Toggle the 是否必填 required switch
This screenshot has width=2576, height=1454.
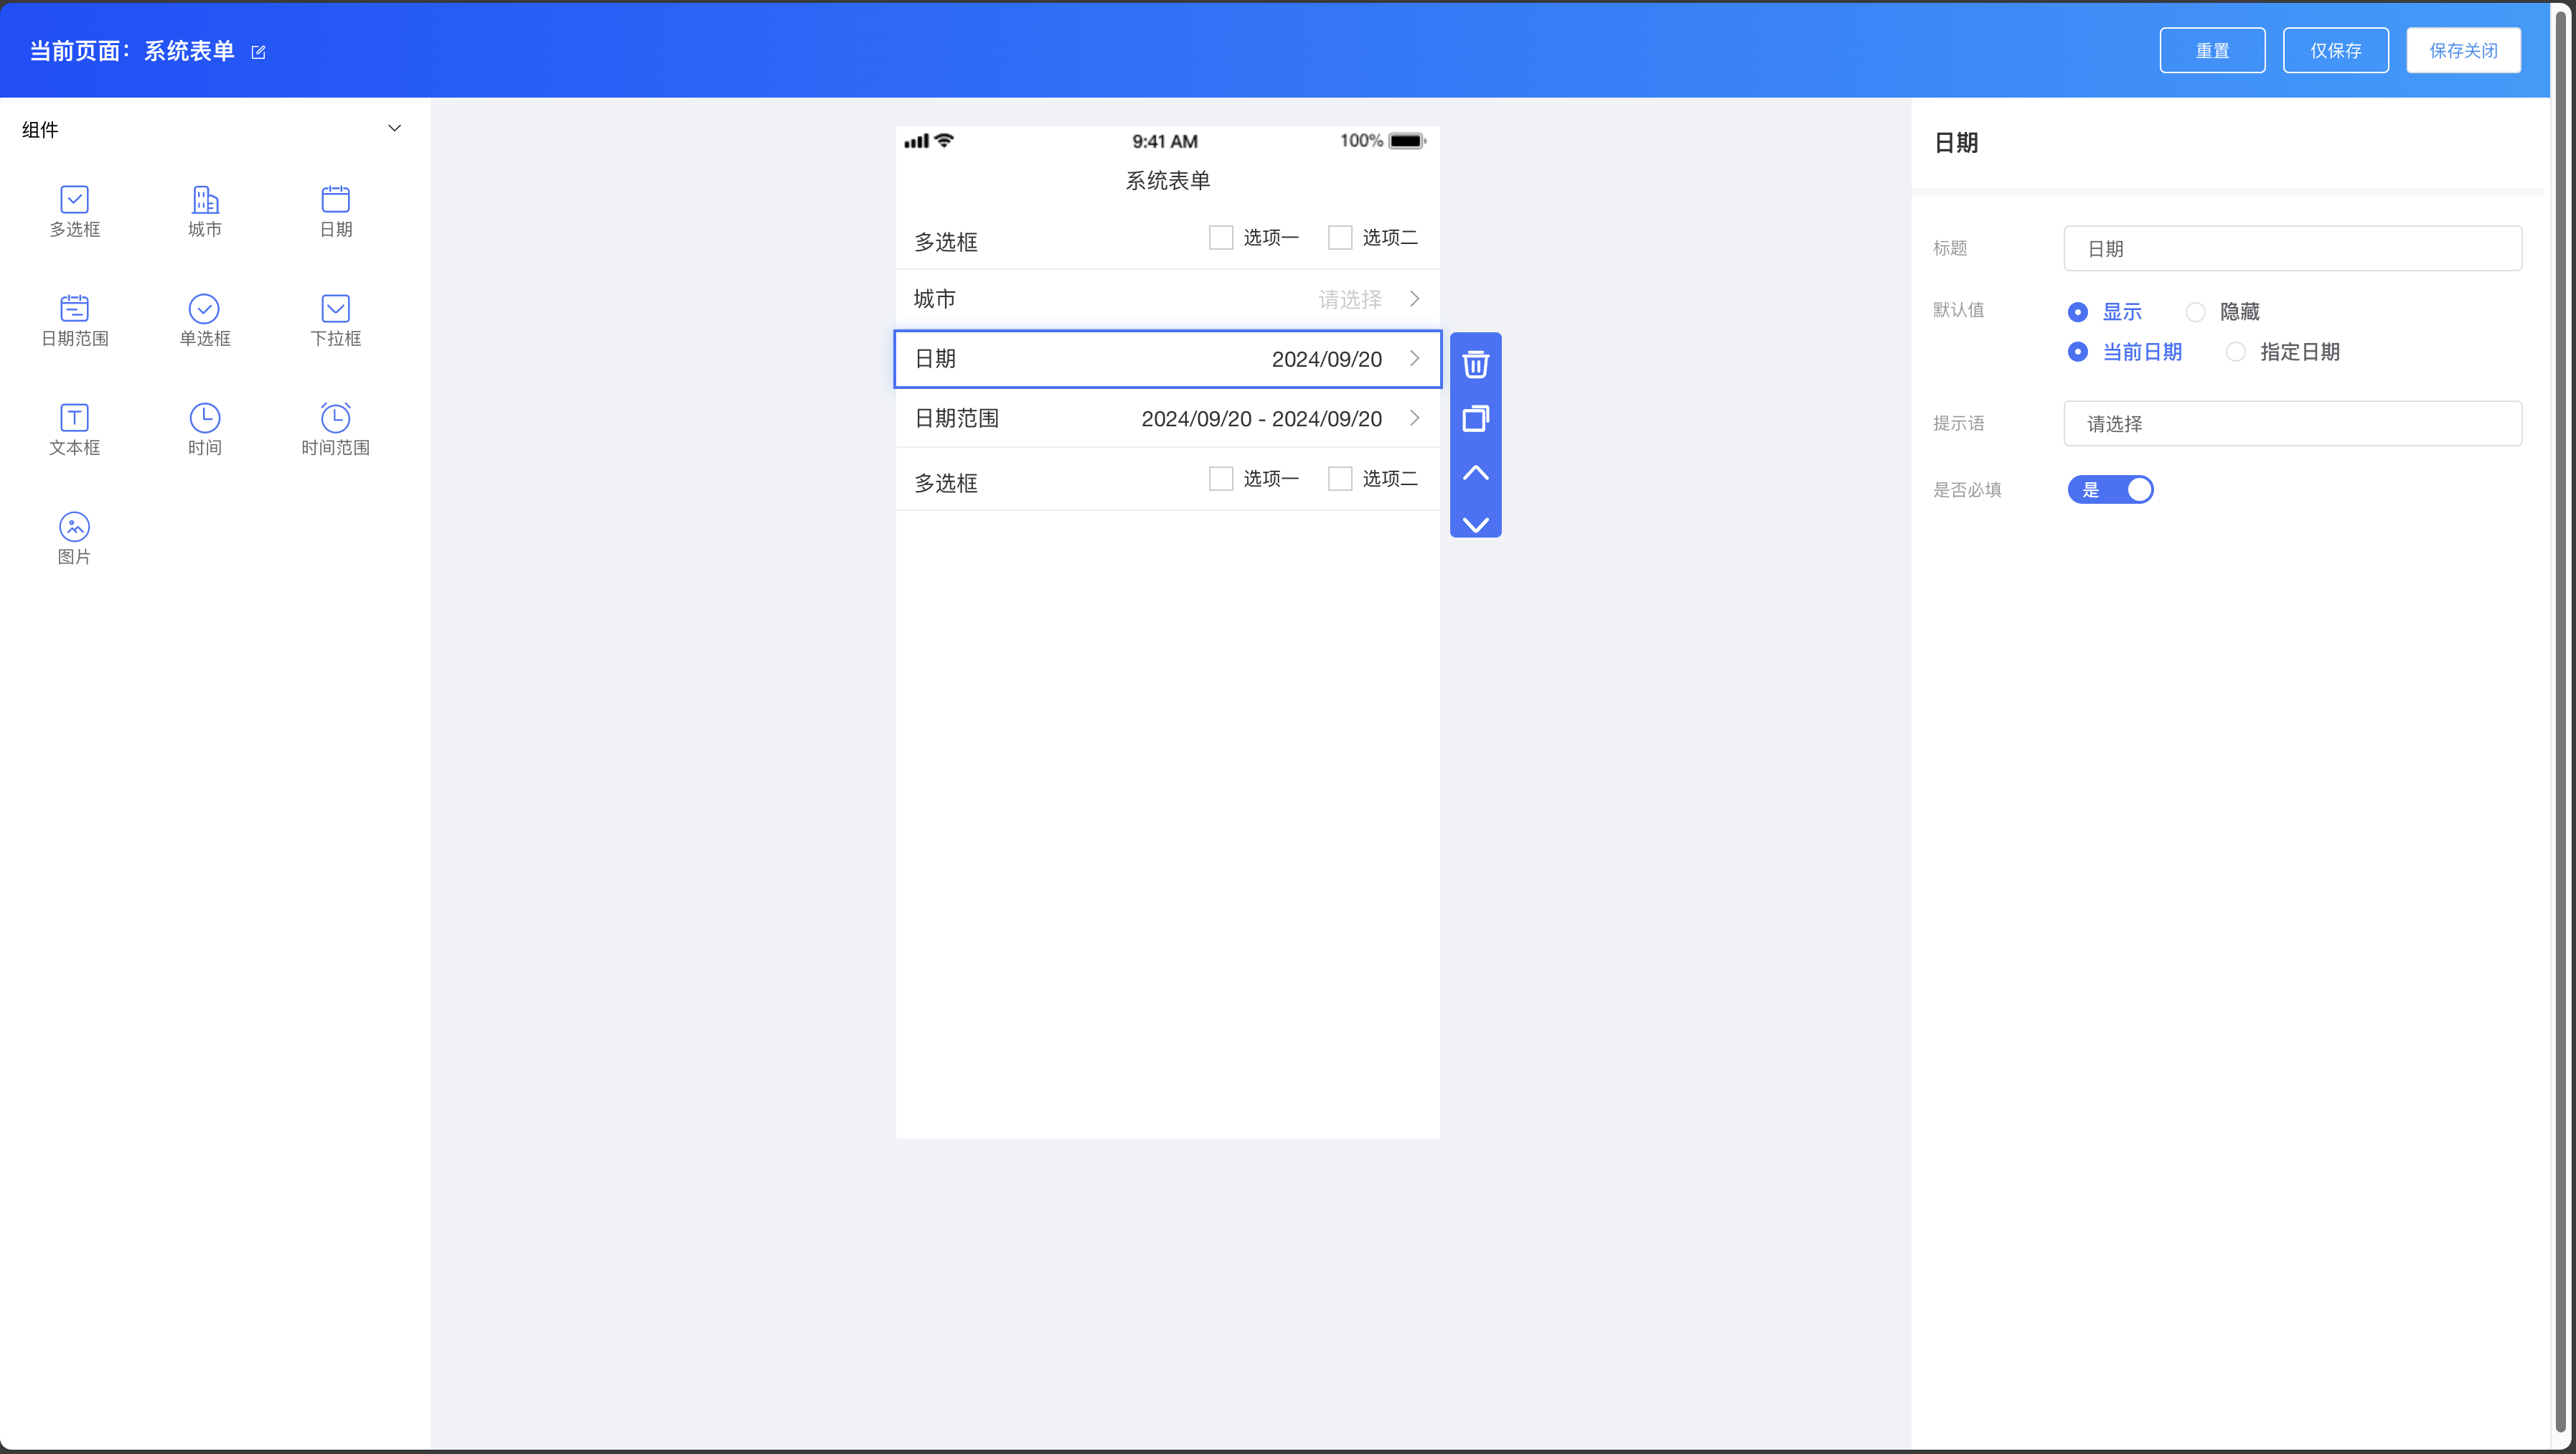pyautogui.click(x=2110, y=489)
